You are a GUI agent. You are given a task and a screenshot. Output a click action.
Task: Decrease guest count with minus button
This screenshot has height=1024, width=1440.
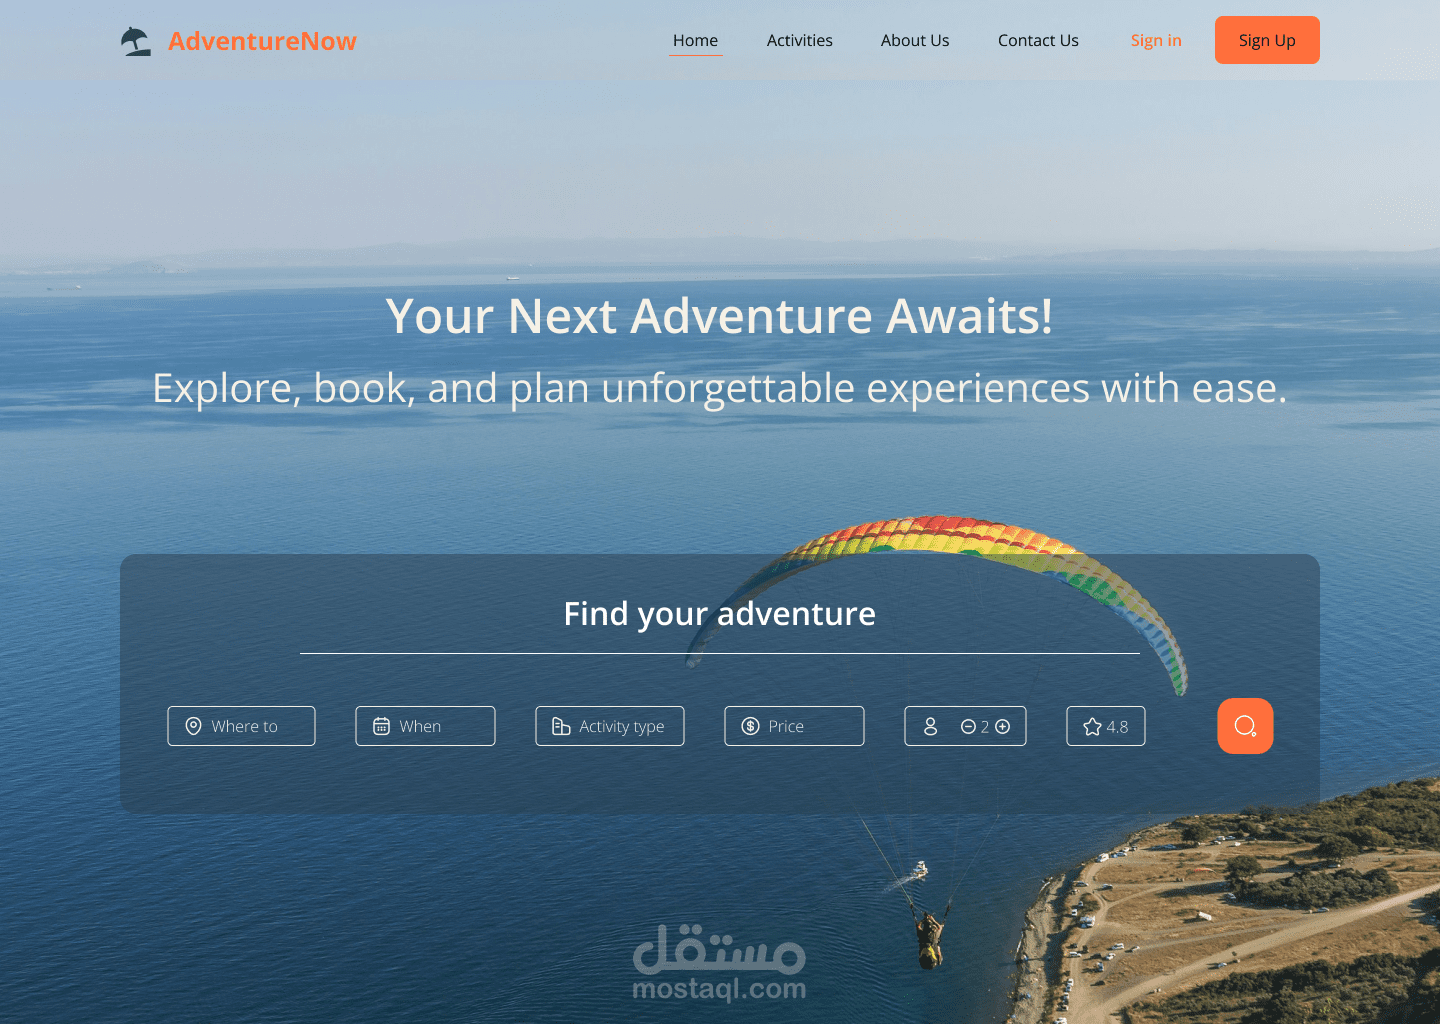[x=968, y=727]
